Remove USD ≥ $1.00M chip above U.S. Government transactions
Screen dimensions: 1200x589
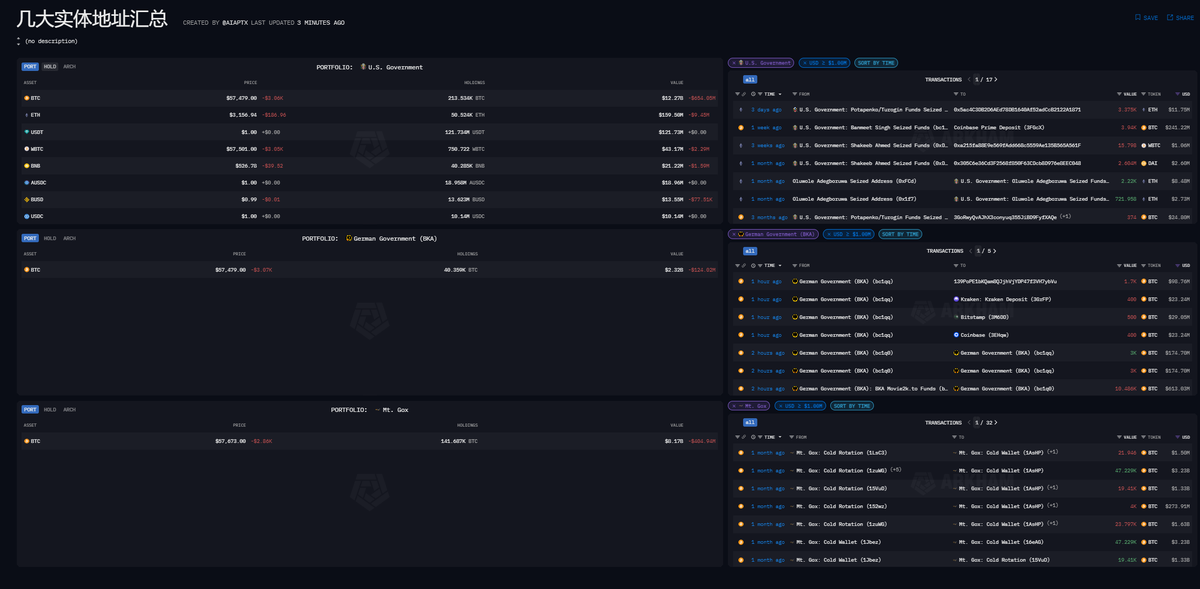coord(803,62)
